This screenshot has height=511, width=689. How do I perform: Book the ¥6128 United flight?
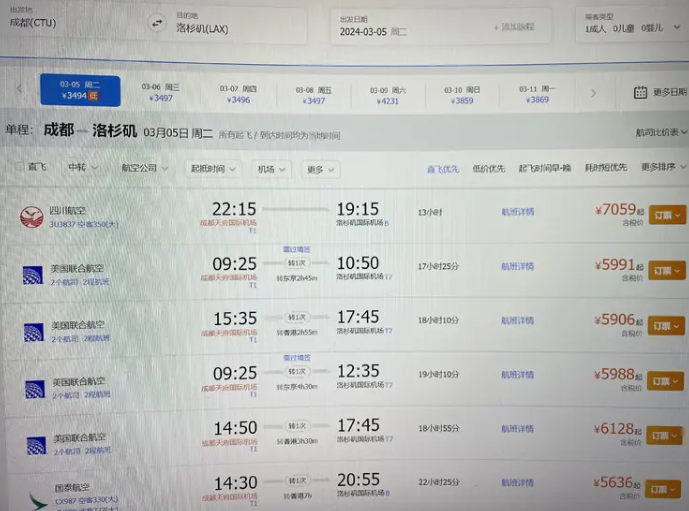(x=664, y=435)
